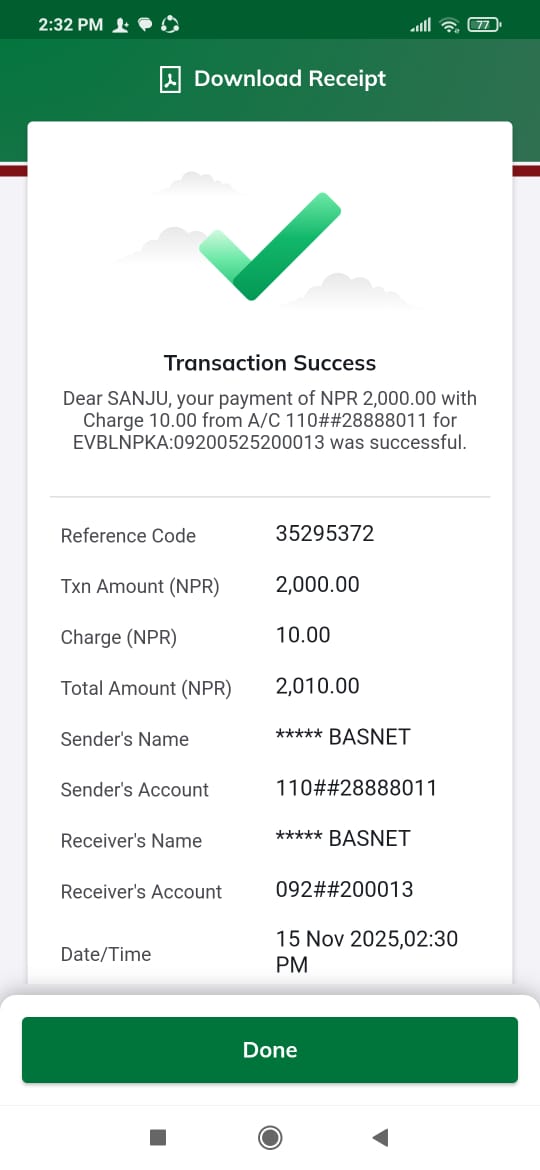
Task: Tap the sync circle notification icon
Action: click(x=171, y=25)
